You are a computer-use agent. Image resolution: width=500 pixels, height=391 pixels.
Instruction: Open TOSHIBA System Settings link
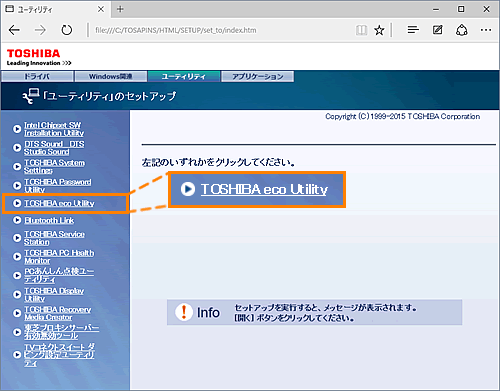coord(54,167)
